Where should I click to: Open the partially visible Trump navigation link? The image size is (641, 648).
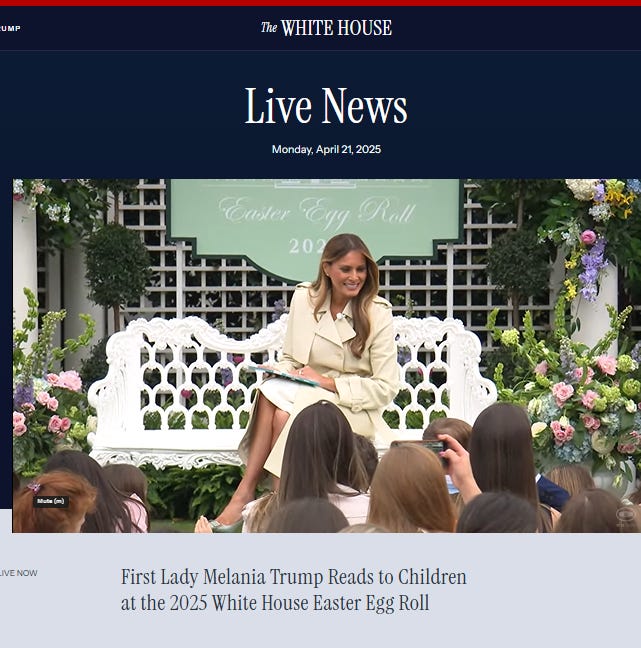10,28
